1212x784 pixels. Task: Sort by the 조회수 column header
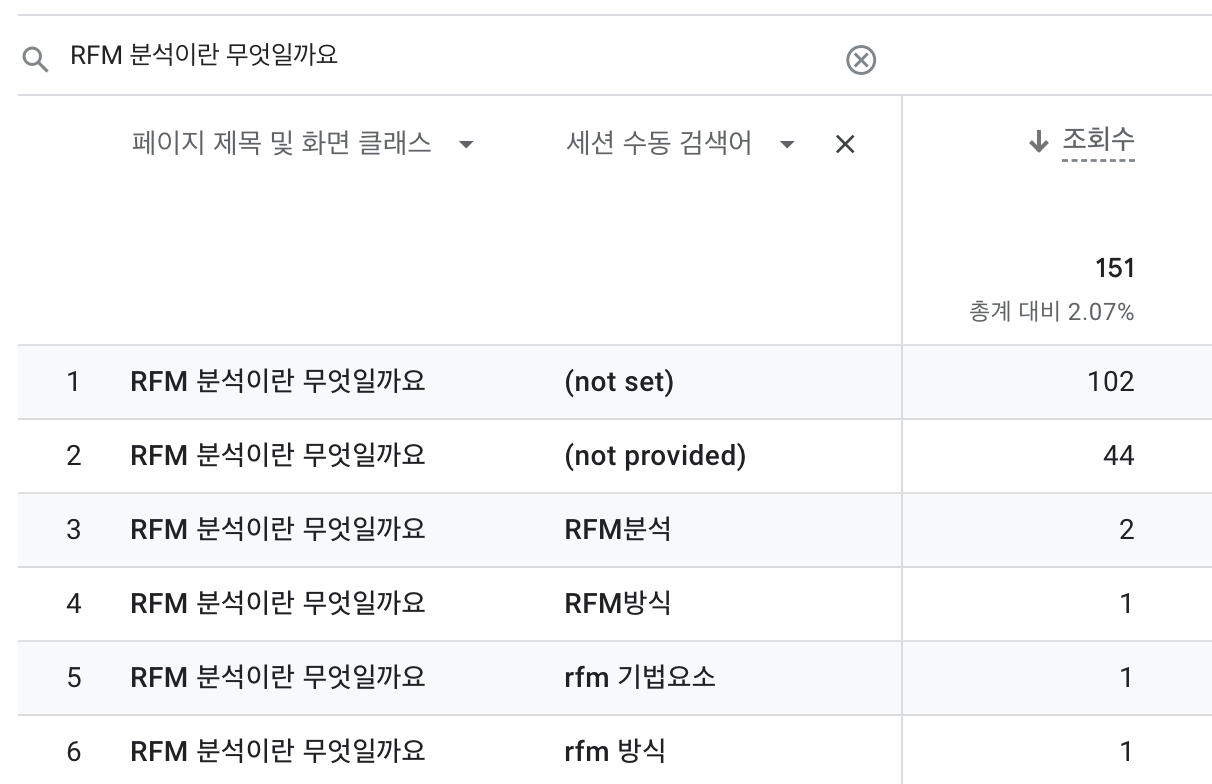tap(1097, 140)
